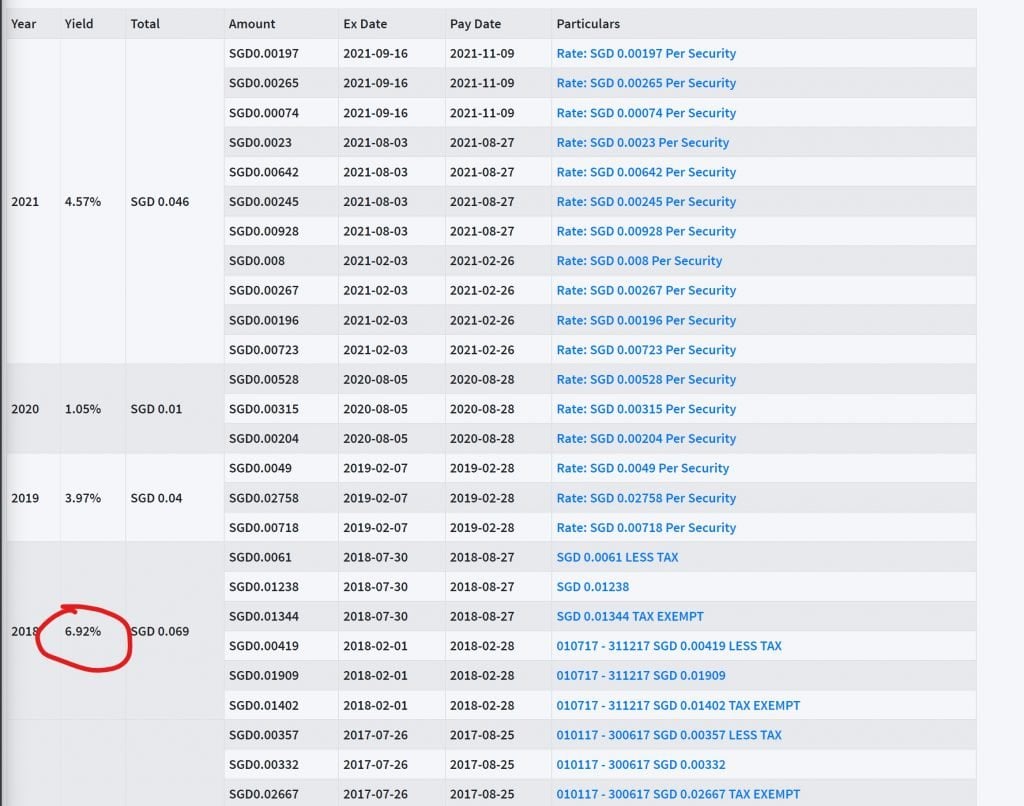Open the "Rate: SGD 0.00265 Per Security" link
This screenshot has height=806, width=1024.
pyautogui.click(x=646, y=83)
